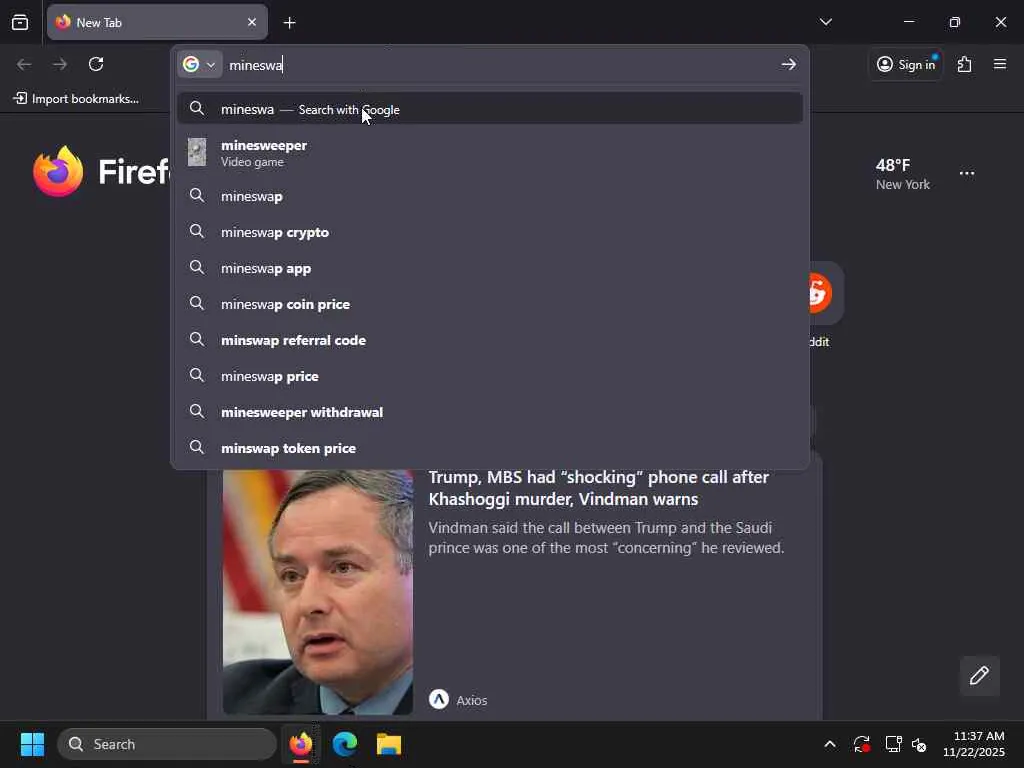Select the New Tab browser tab
The height and width of the screenshot is (768, 1024).
tap(157, 22)
